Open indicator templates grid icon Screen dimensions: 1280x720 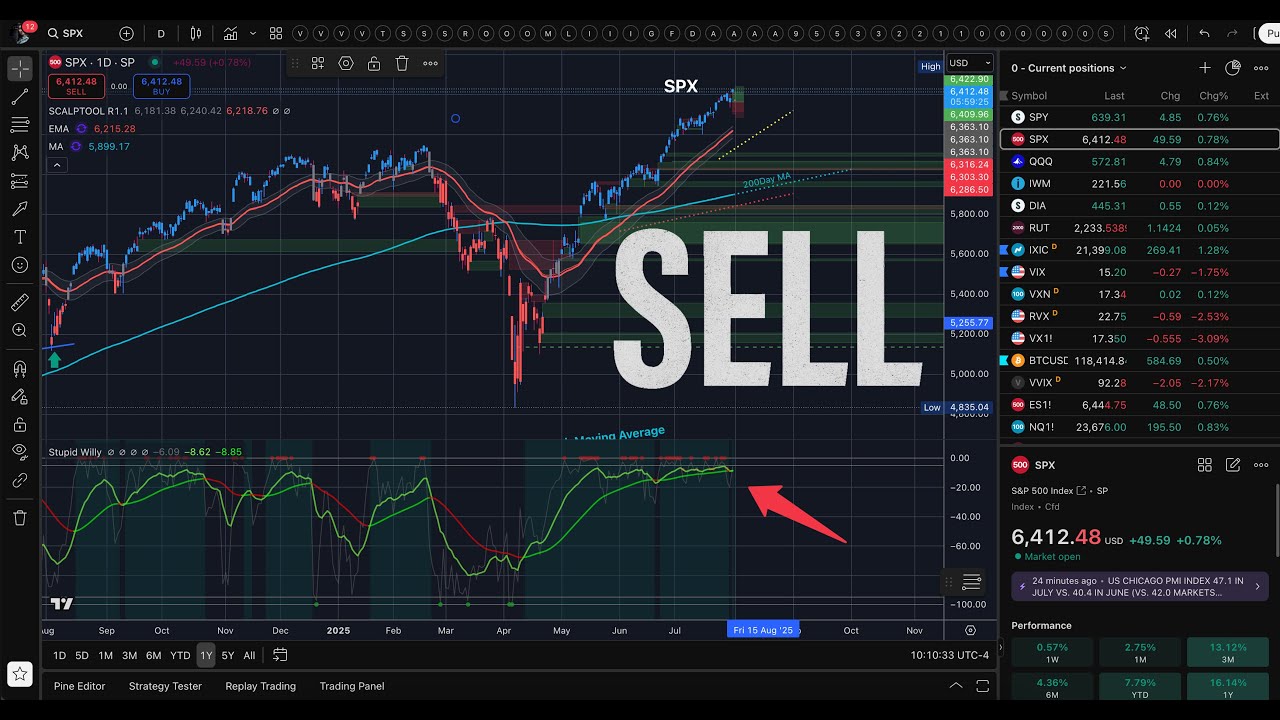276,33
